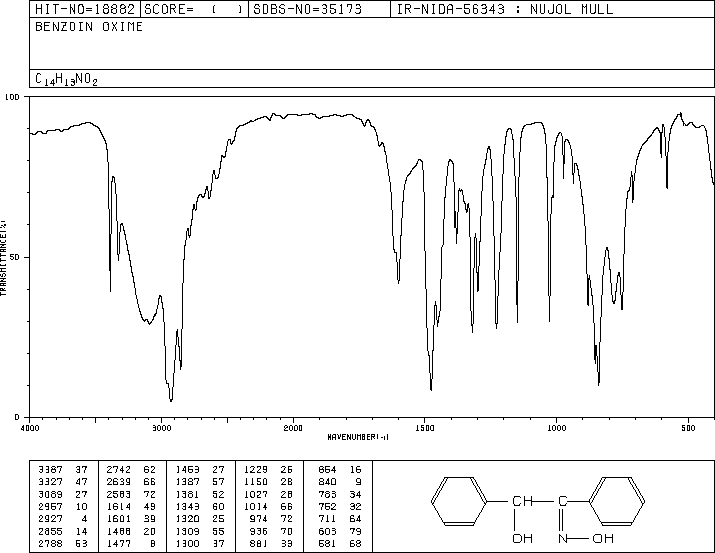Viewport: 715px width, 553px height.
Task: Select the 1300 peak value
Action: coord(187,544)
